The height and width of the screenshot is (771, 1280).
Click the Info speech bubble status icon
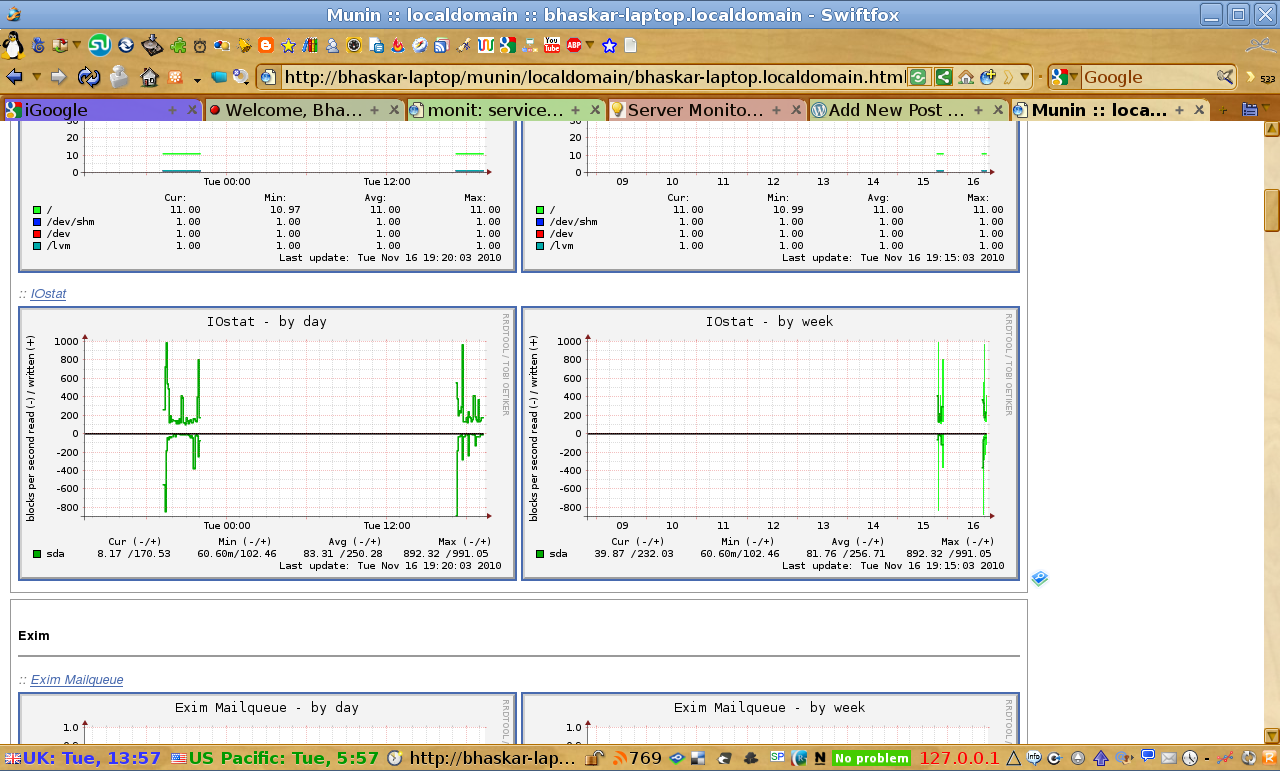point(1034,758)
